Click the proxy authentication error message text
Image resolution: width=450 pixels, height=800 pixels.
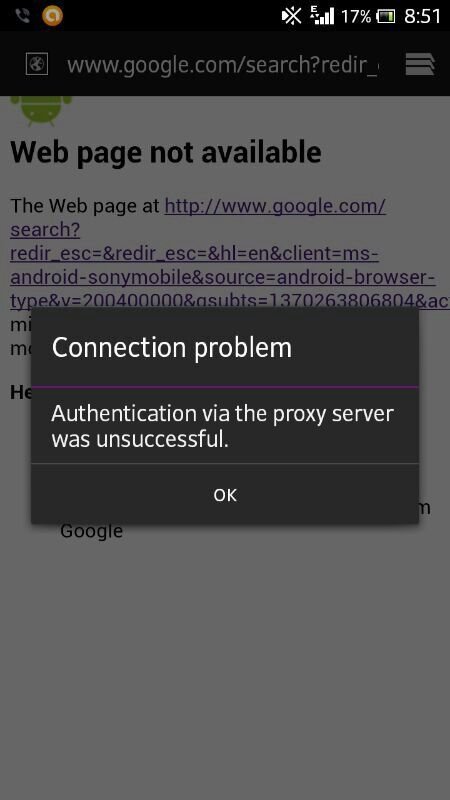[x=222, y=426]
